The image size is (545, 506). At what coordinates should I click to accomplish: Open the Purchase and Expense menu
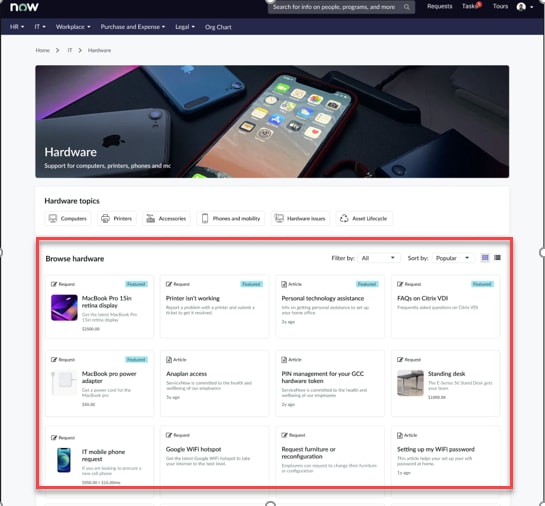coord(133,27)
